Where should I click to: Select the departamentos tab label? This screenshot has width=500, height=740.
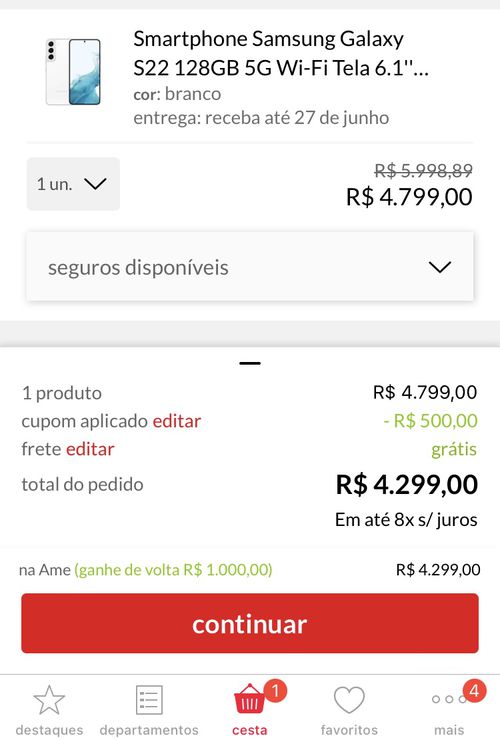(149, 730)
